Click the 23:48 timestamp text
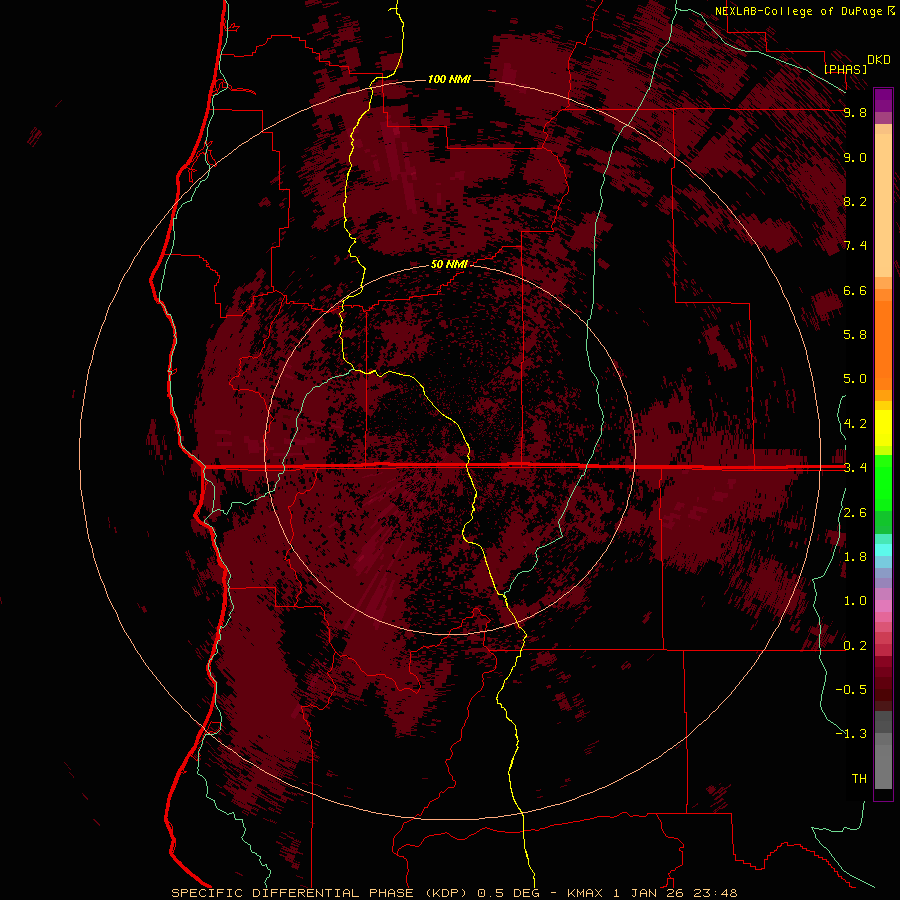This screenshot has width=900, height=900. (717, 893)
